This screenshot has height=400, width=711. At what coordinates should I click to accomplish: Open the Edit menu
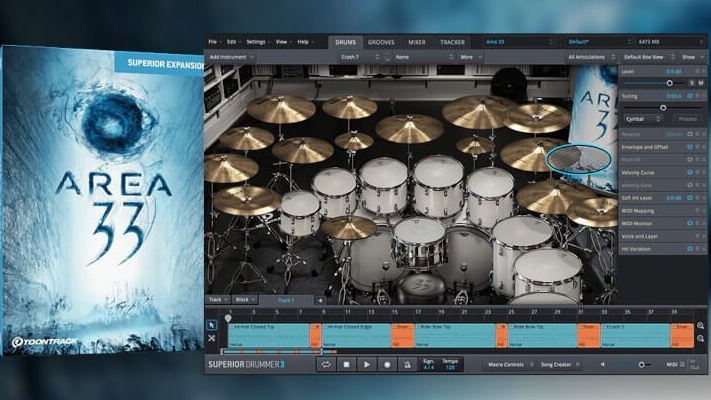(x=234, y=42)
